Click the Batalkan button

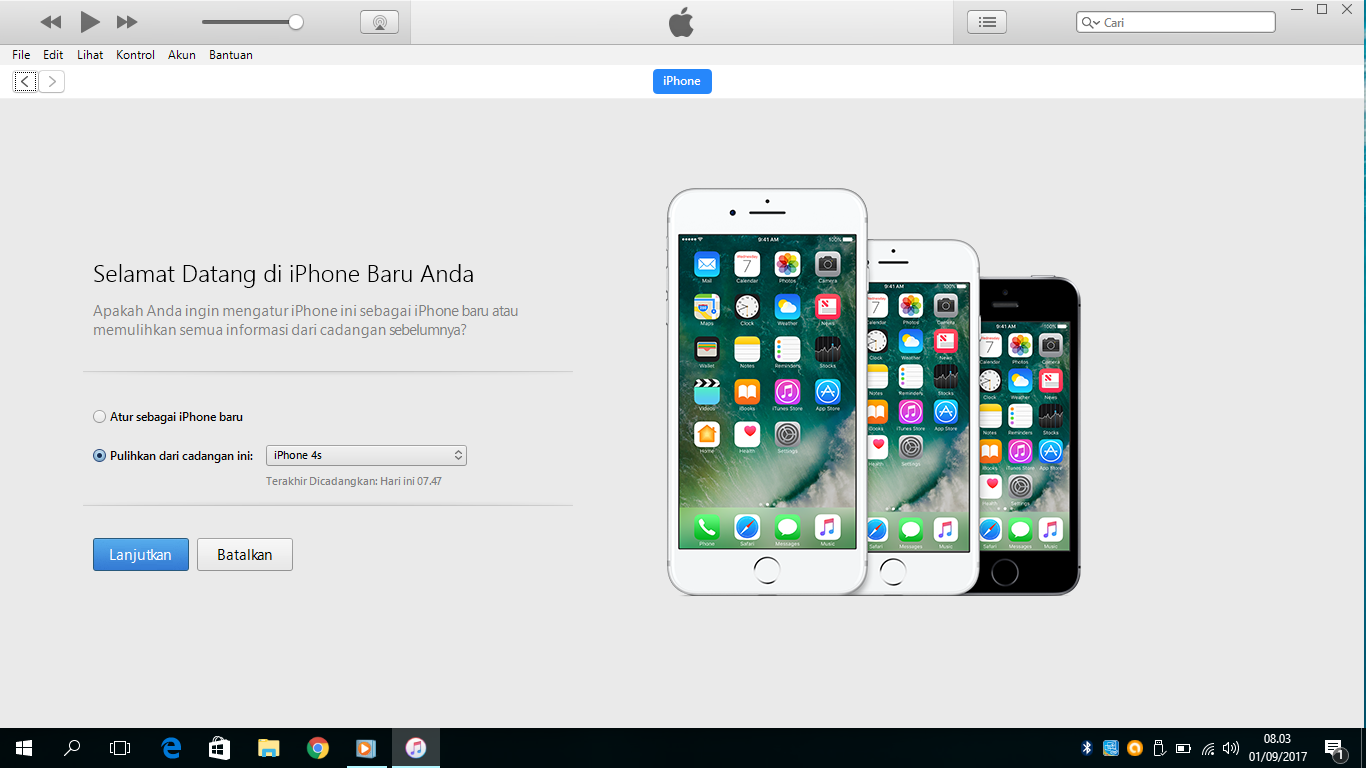(245, 555)
